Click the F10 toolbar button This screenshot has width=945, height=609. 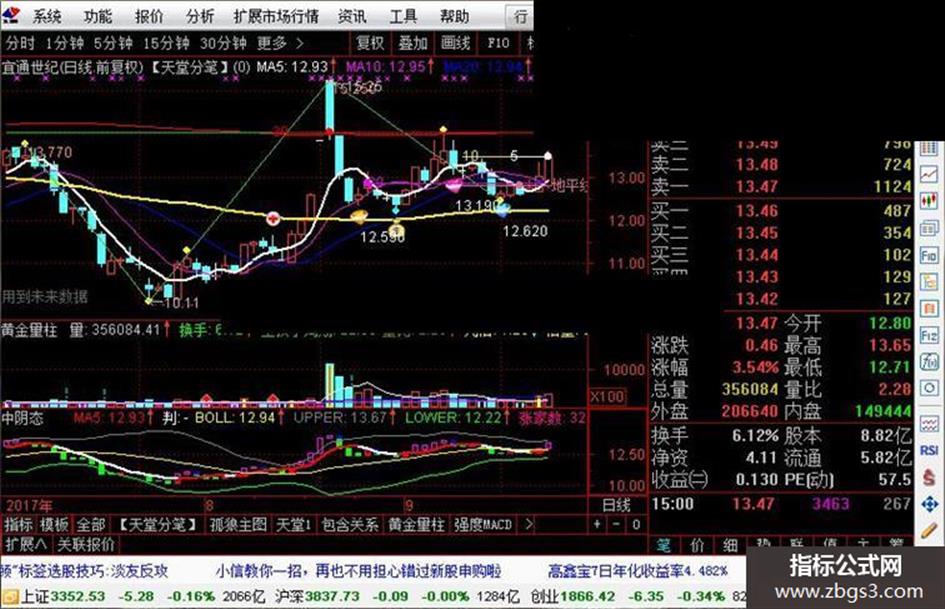pyautogui.click(x=498, y=43)
